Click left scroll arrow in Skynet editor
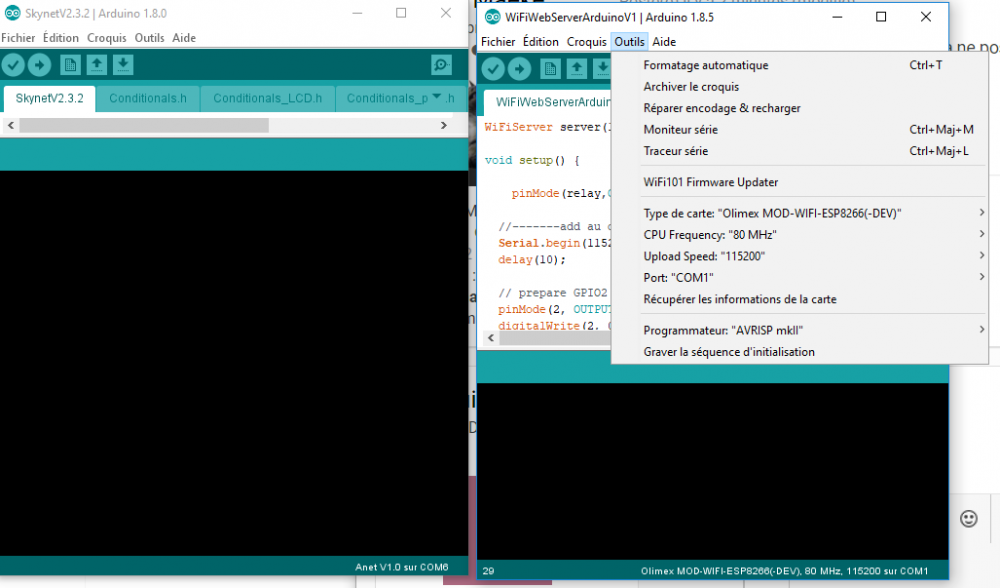The height and width of the screenshot is (588, 1000). pos(10,126)
